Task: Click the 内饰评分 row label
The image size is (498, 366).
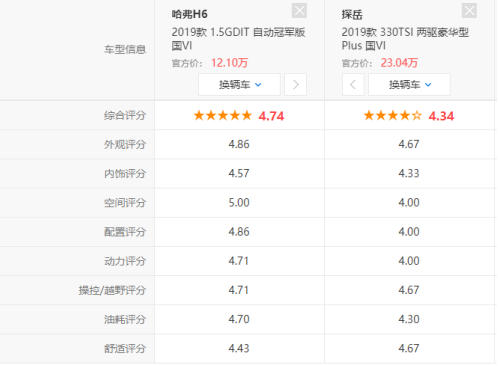Action: tap(125, 174)
